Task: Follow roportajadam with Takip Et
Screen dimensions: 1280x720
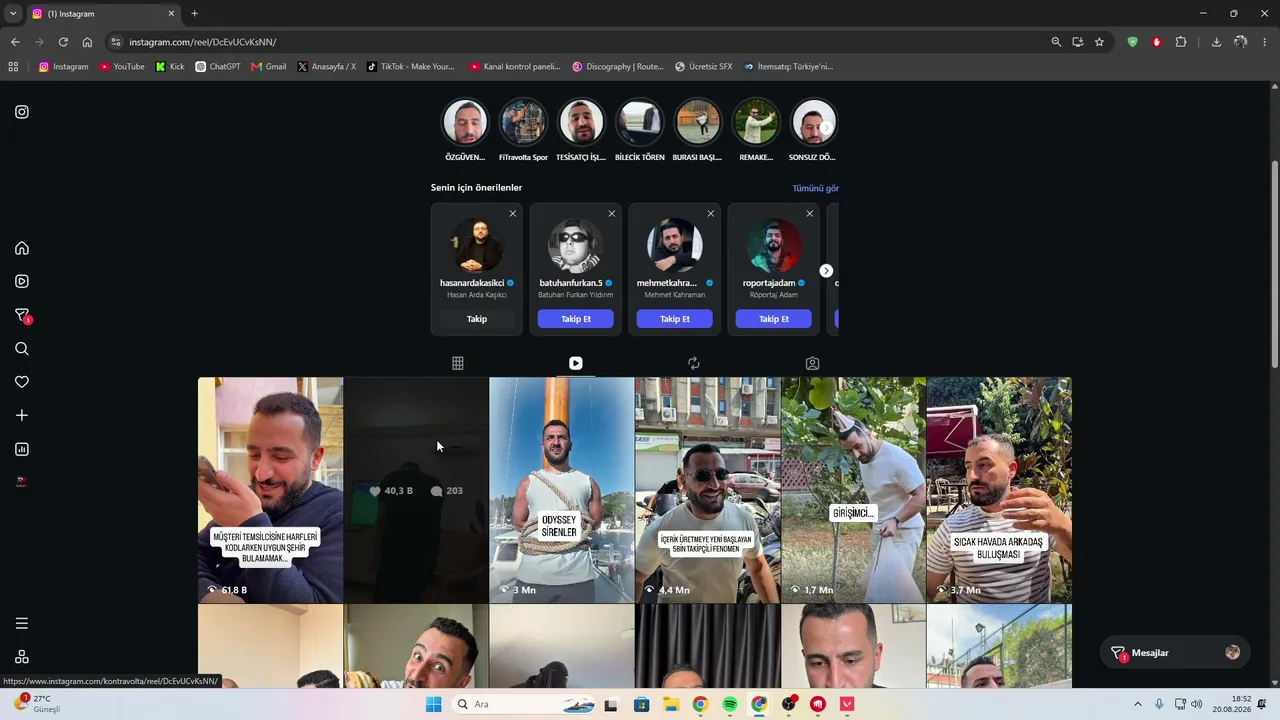Action: point(774,319)
